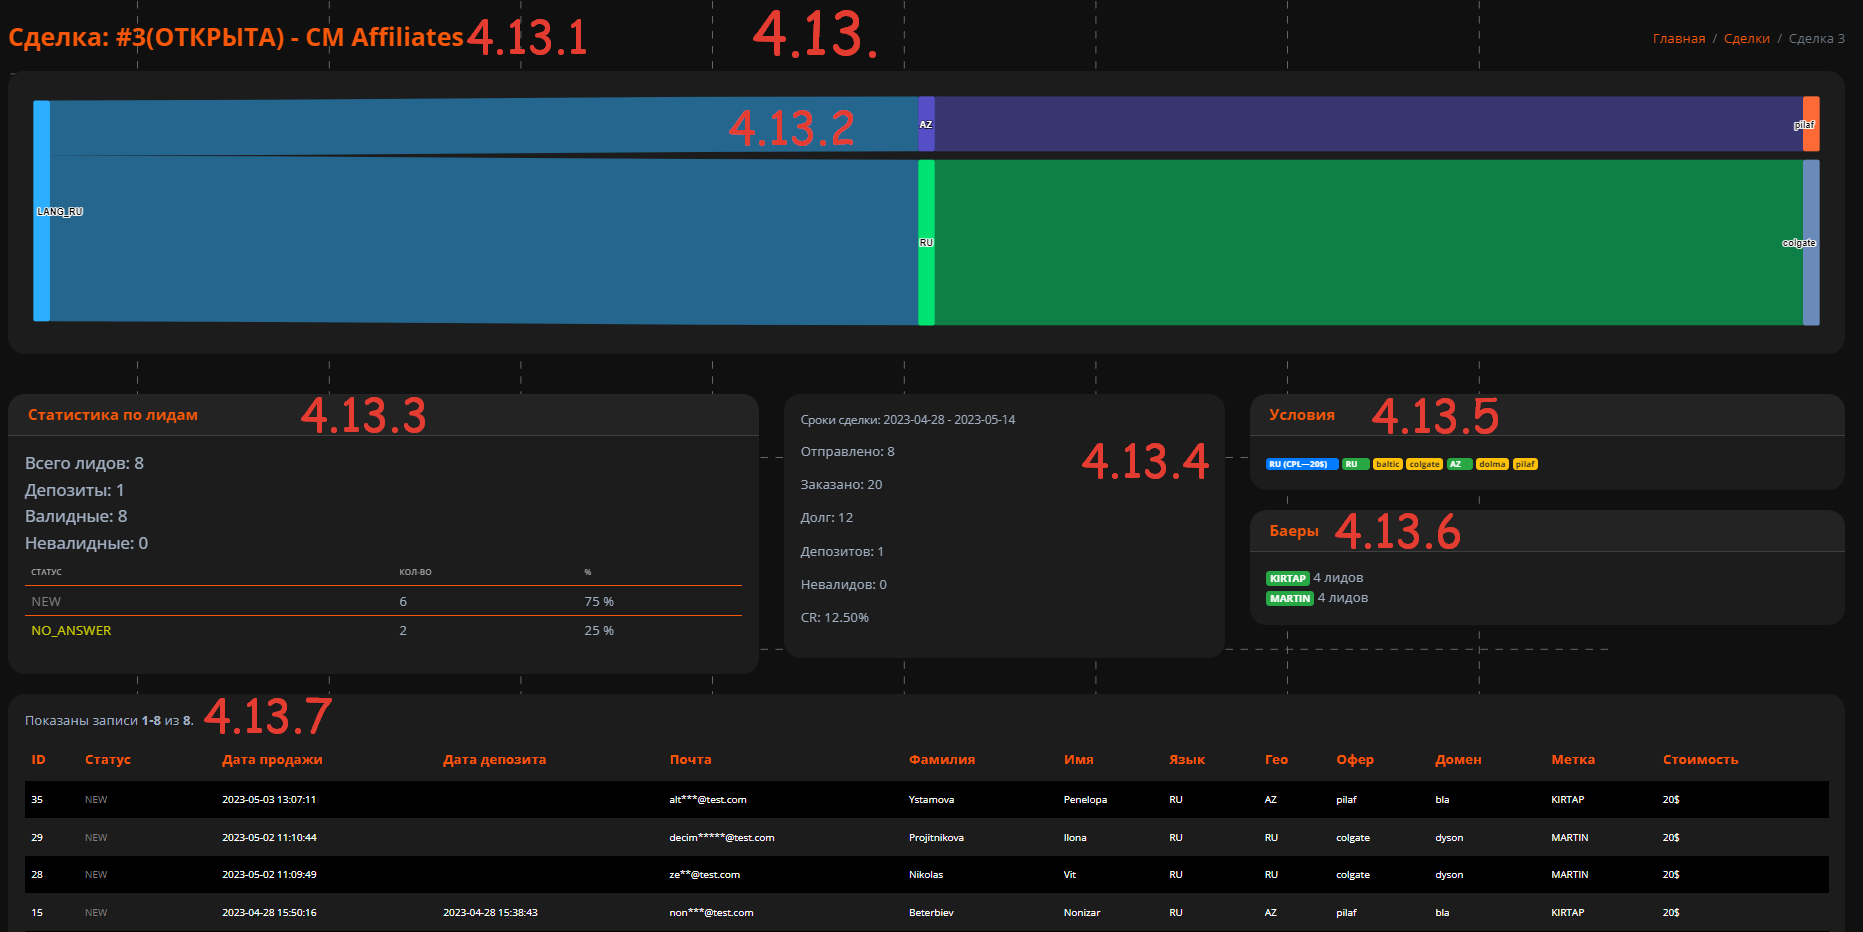Click the 'Отправлено: 8' line
Image resolution: width=1863 pixels, height=932 pixels.
pos(847,452)
